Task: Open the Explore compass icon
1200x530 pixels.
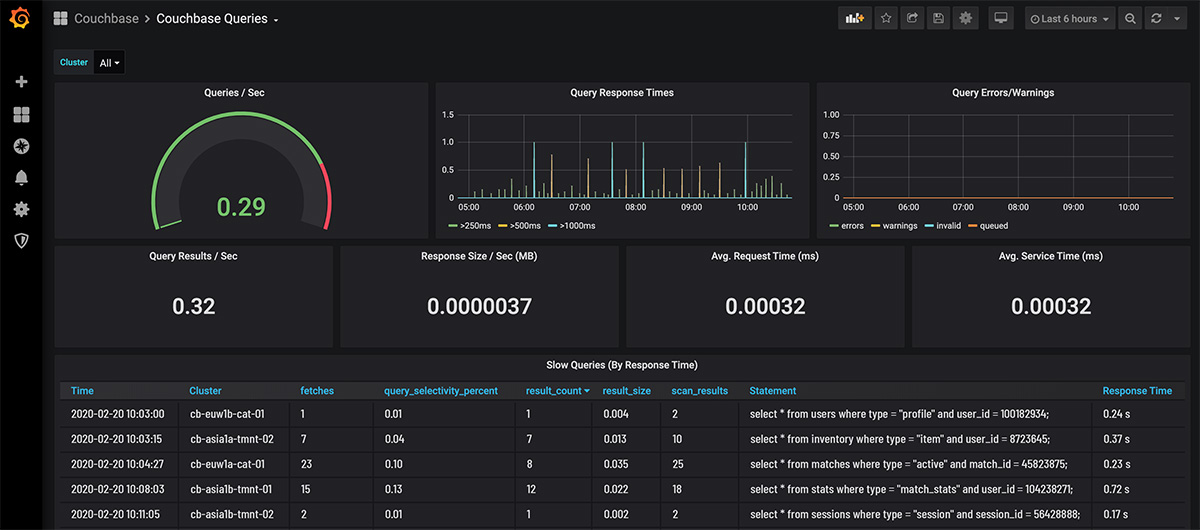Action: pyautogui.click(x=21, y=146)
